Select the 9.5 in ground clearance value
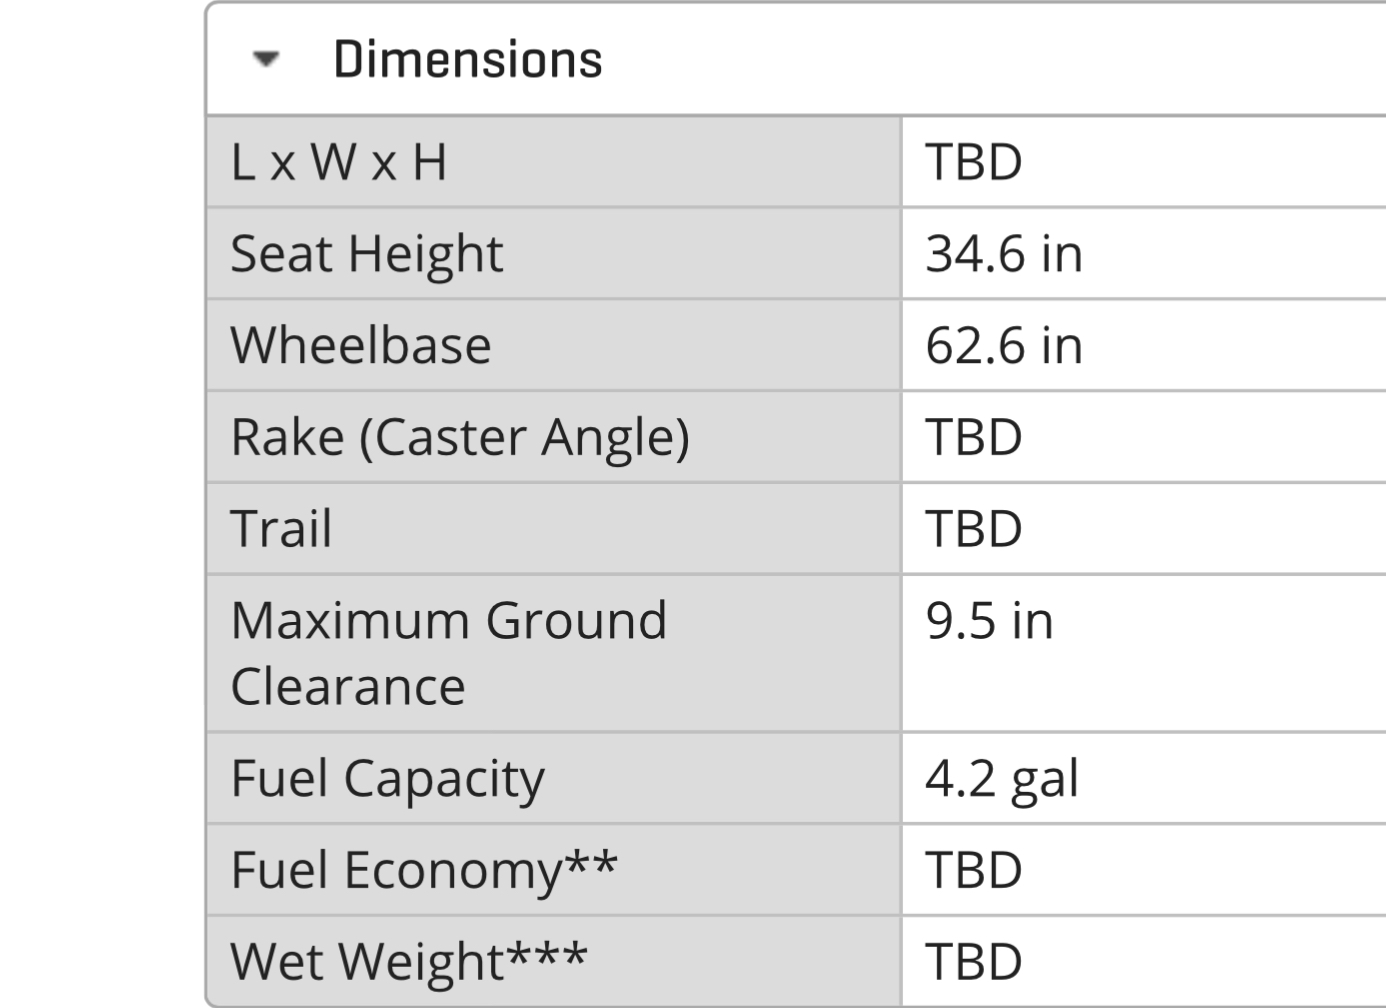This screenshot has width=1386, height=1008. click(989, 621)
